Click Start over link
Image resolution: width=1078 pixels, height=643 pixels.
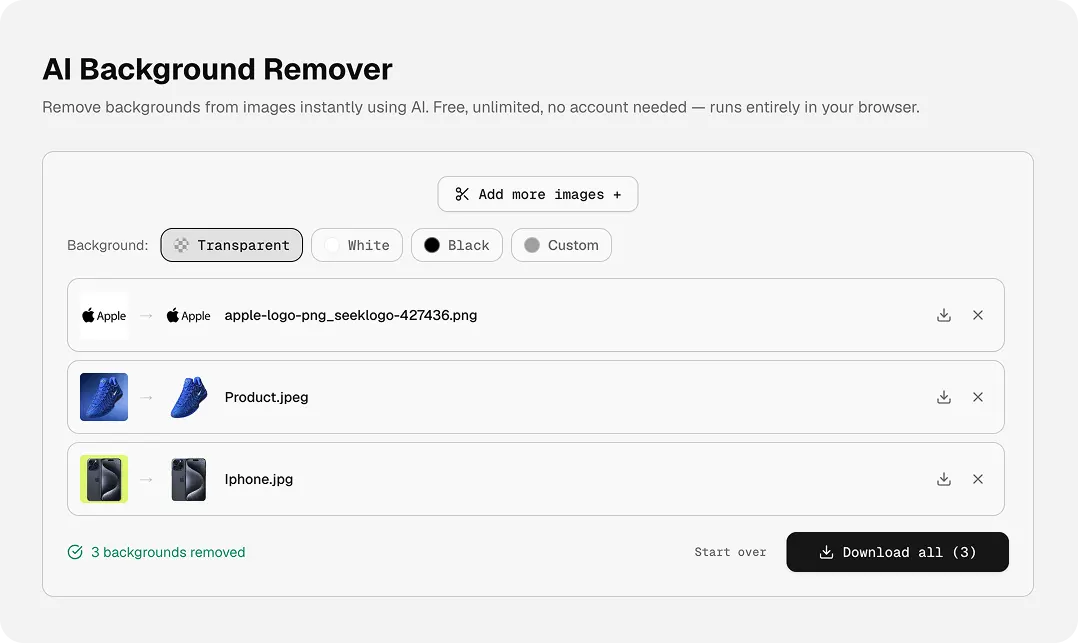point(730,552)
